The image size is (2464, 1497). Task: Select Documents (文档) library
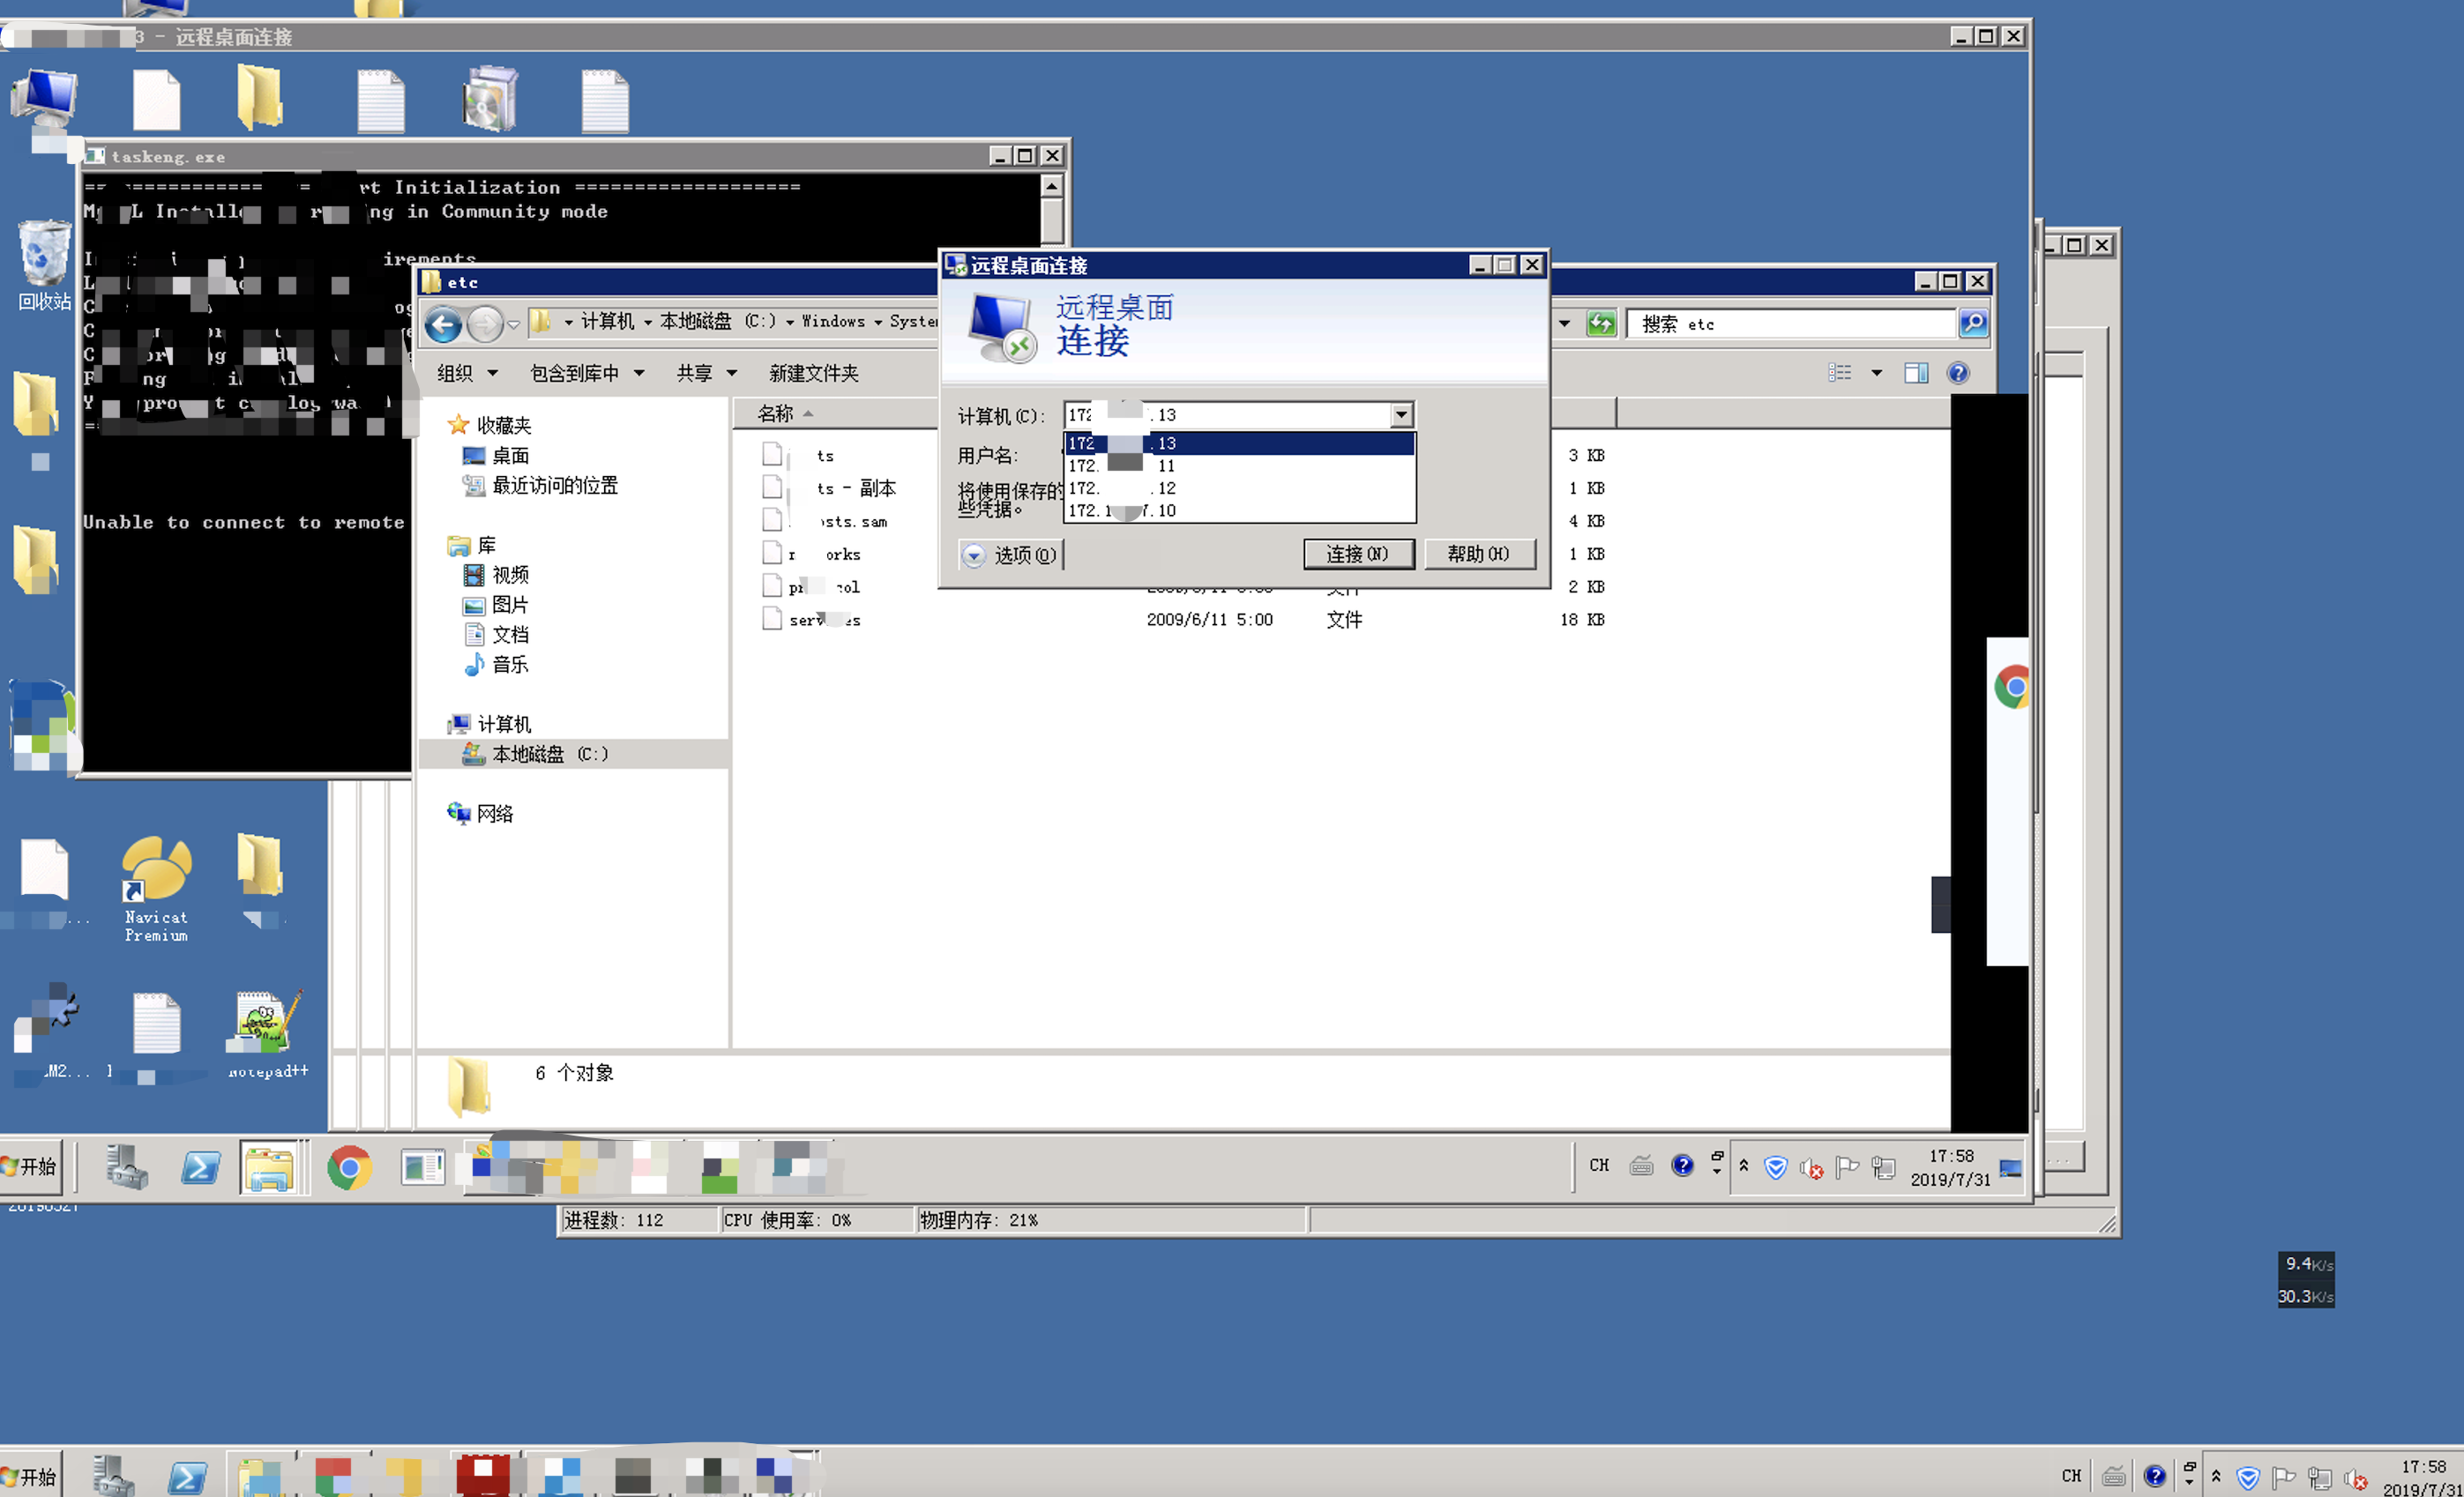(496, 635)
